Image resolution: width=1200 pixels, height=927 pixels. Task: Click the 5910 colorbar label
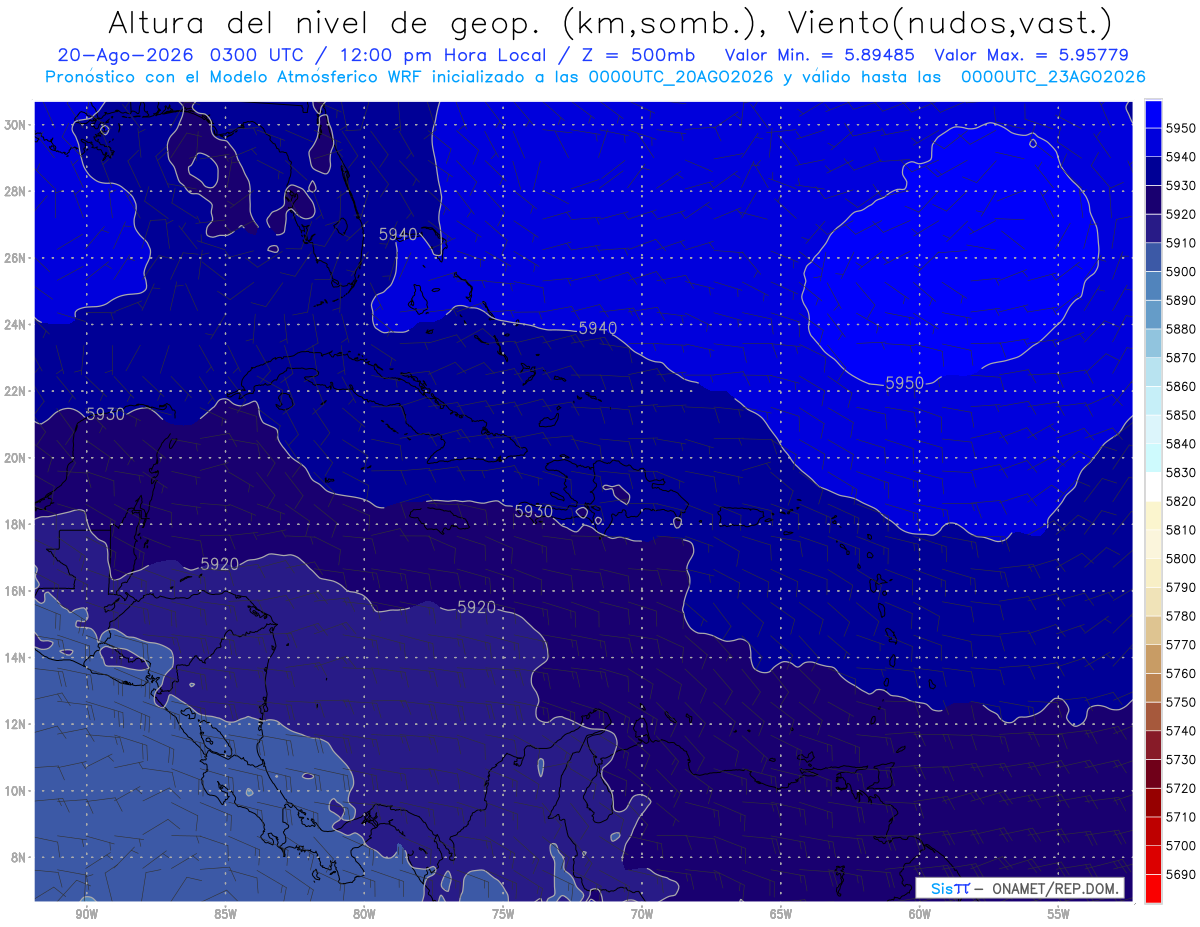(x=1181, y=243)
